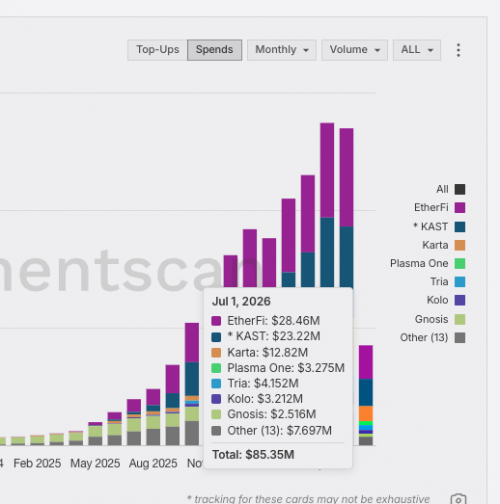Open the ALL time range dropdown
The image size is (500, 504).
click(417, 50)
